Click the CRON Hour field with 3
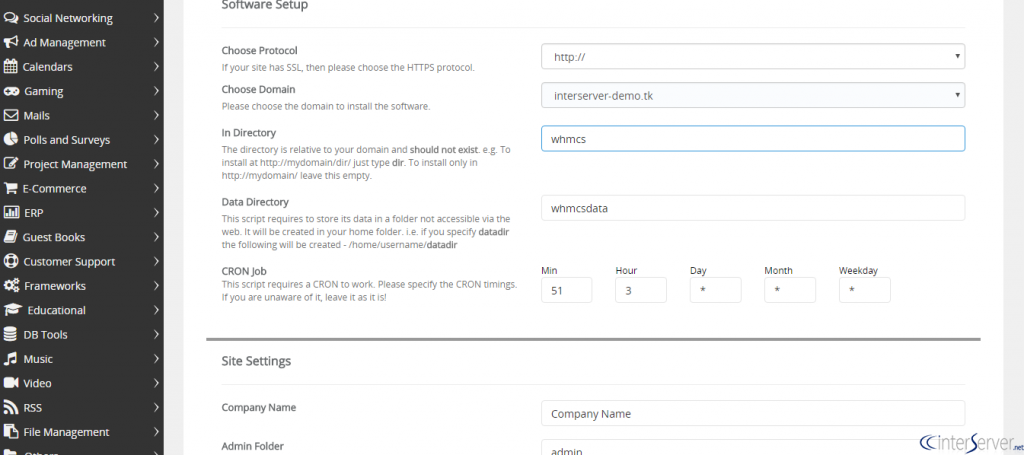Image resolution: width=1024 pixels, height=455 pixels. coord(641,290)
